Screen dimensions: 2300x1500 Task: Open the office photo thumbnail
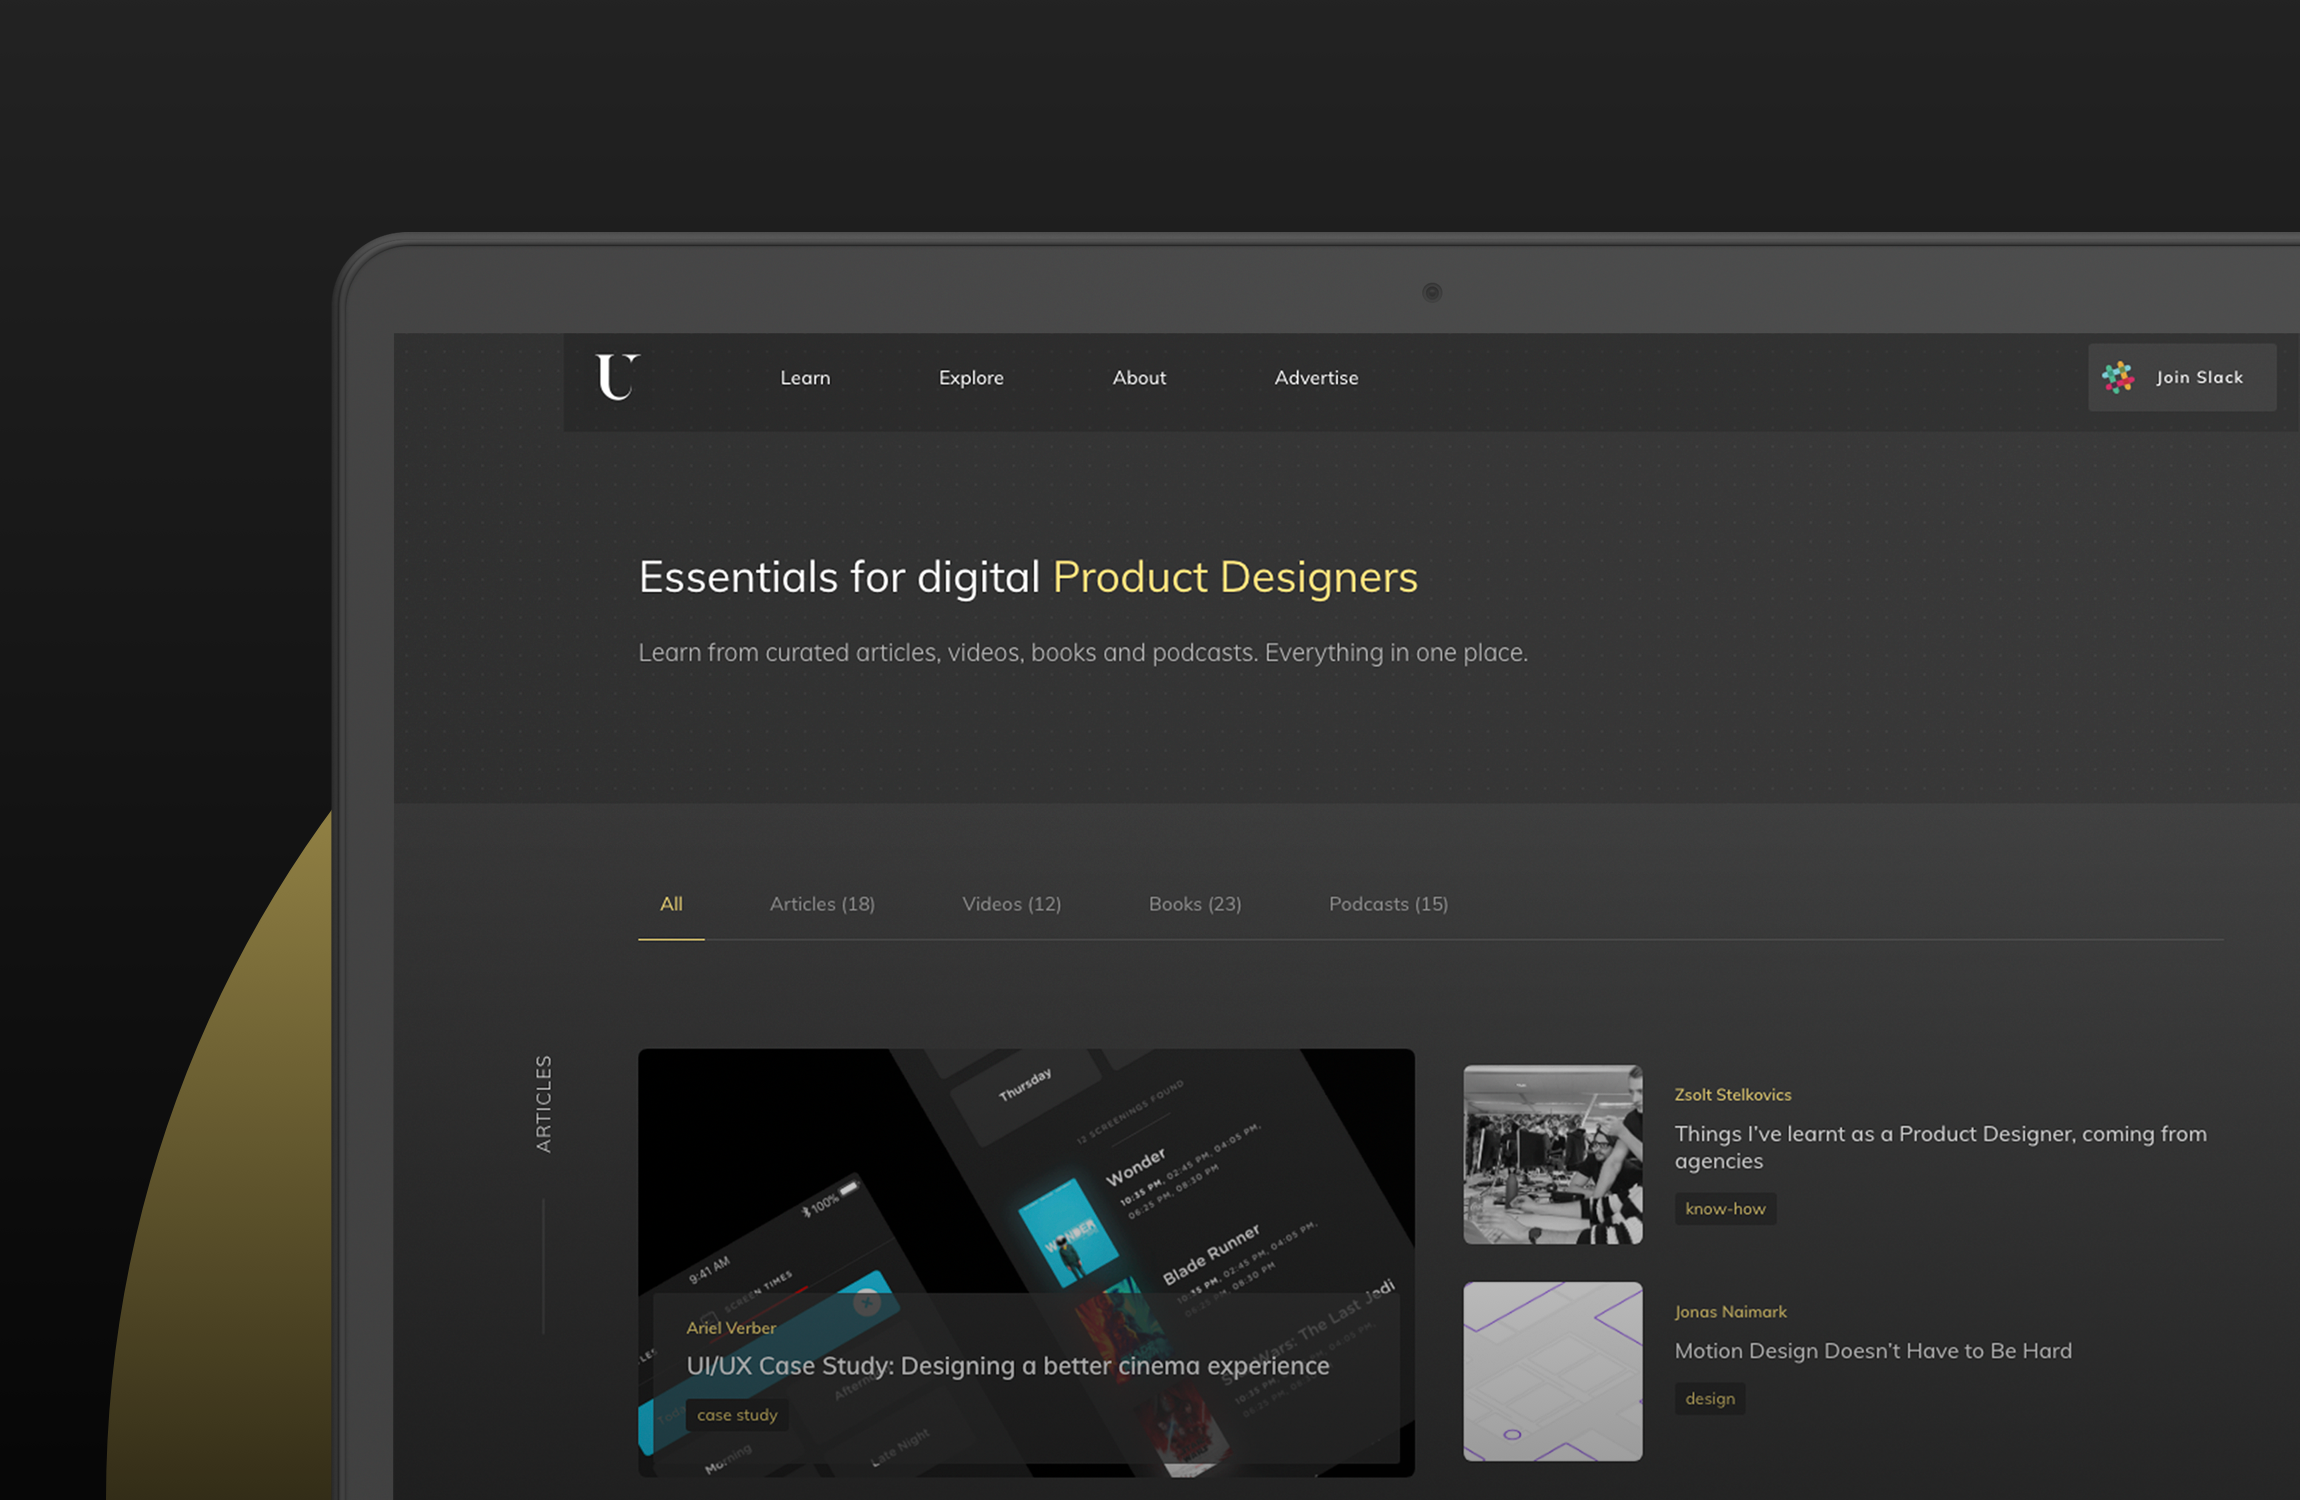click(x=1553, y=1155)
